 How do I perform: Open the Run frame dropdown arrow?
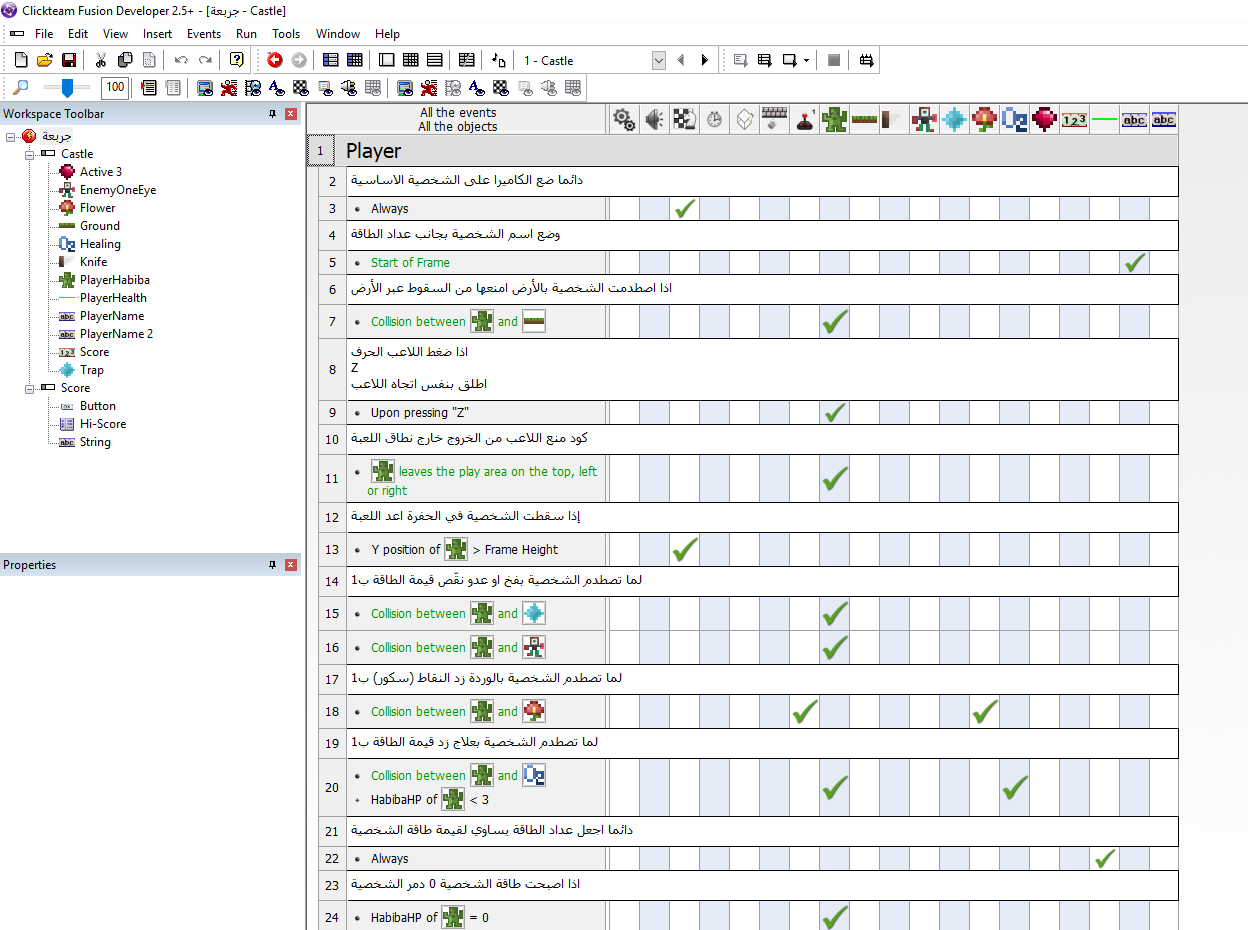(x=806, y=60)
